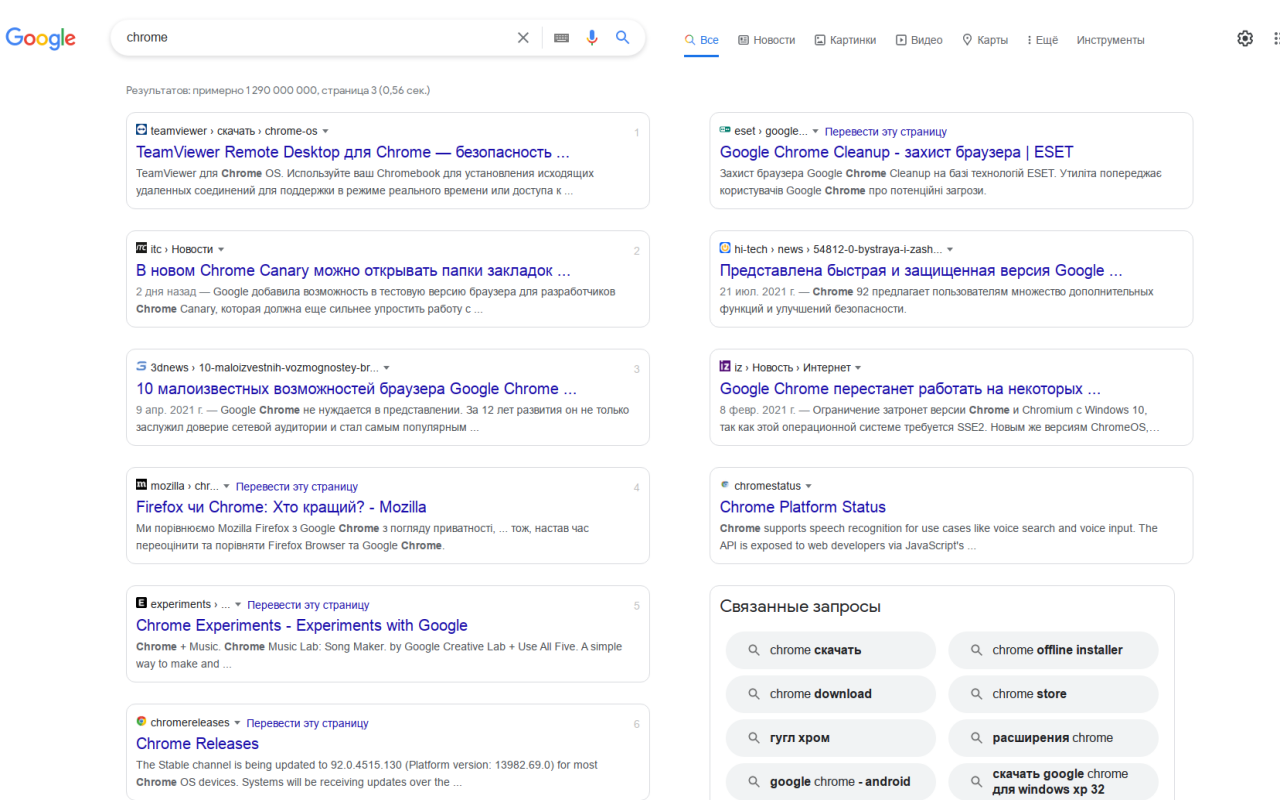Viewport: 1280px width, 800px height.
Task: Open settings gear icon
Action: (x=1245, y=38)
